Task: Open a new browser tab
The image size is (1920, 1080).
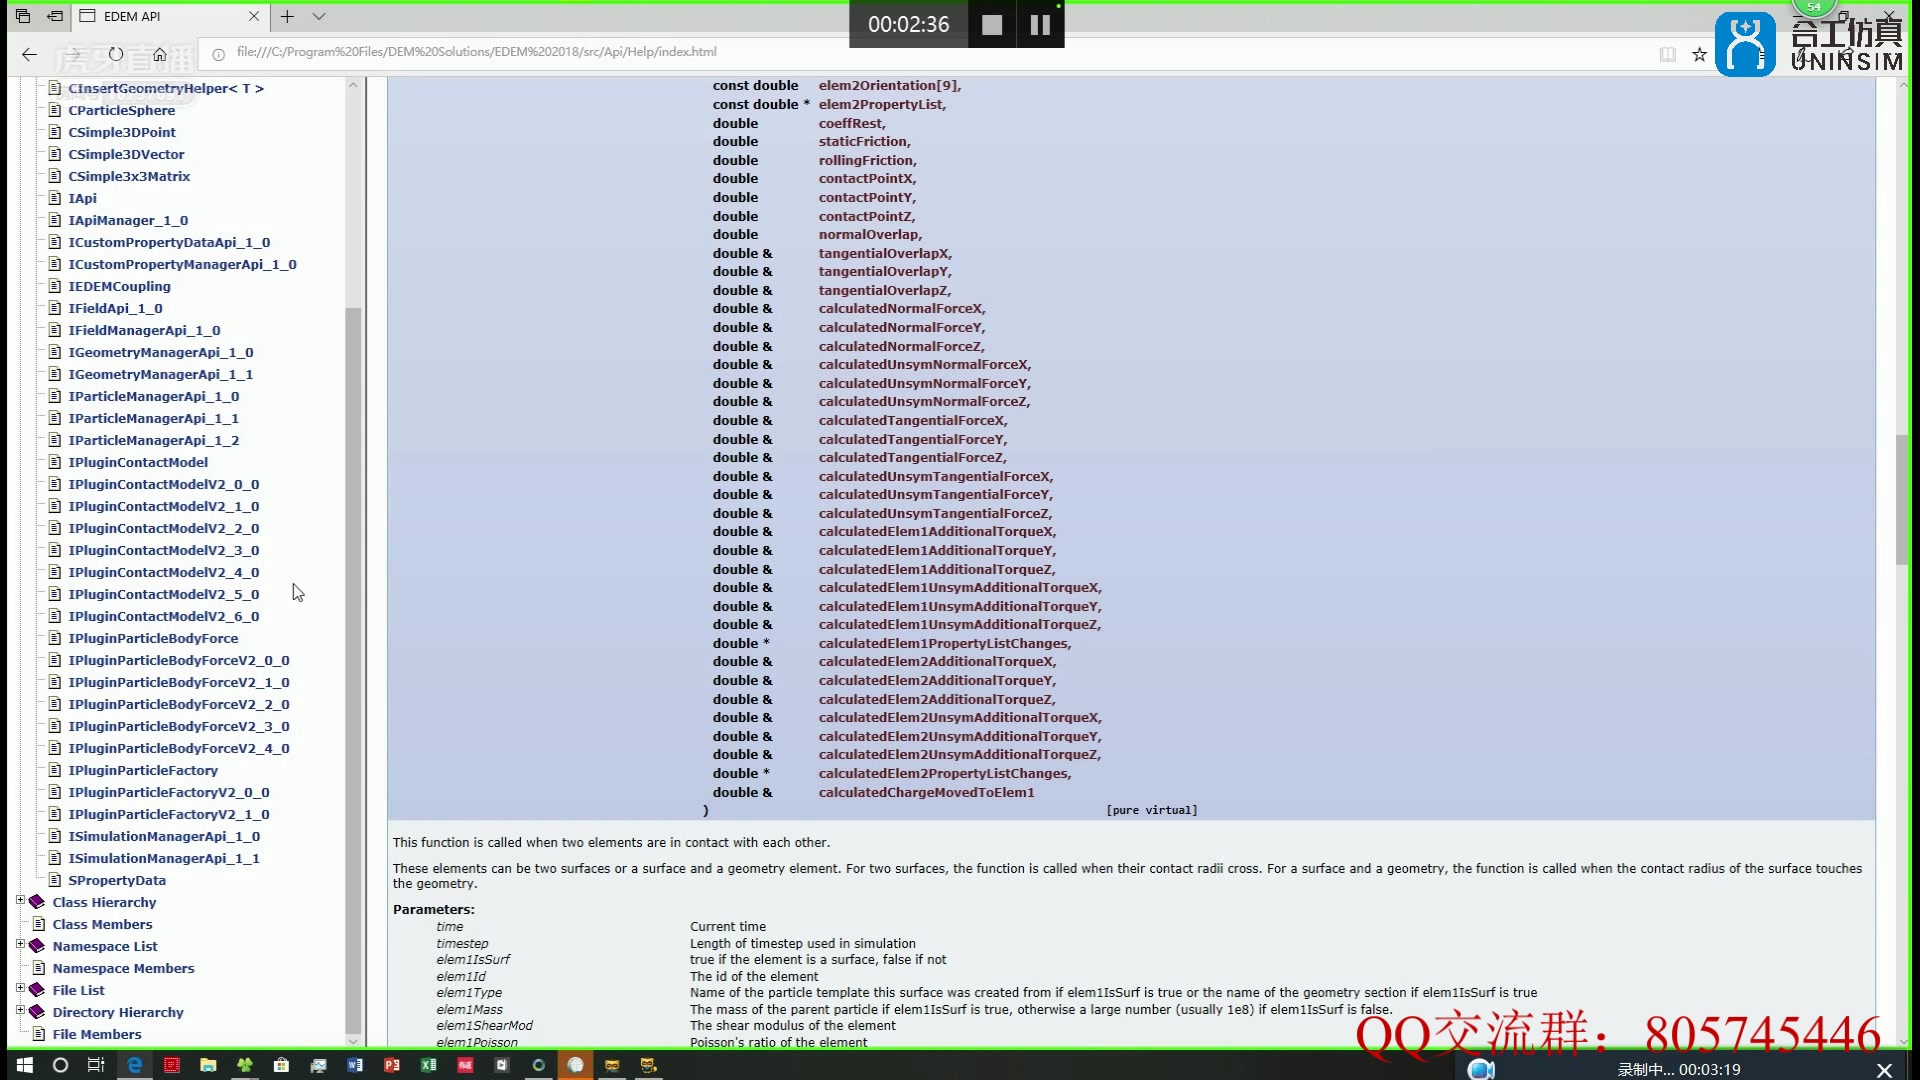Action: (287, 16)
